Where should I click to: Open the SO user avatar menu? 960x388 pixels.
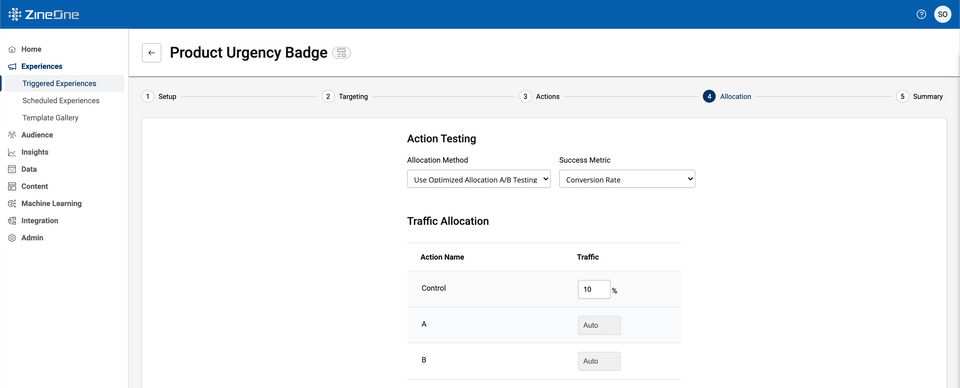[943, 14]
